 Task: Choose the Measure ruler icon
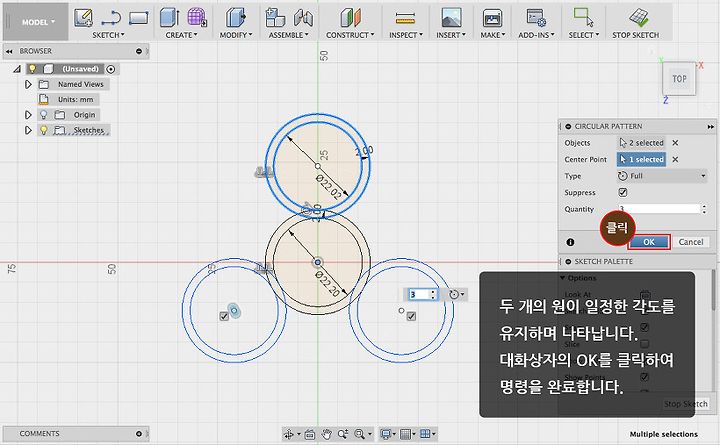[405, 18]
